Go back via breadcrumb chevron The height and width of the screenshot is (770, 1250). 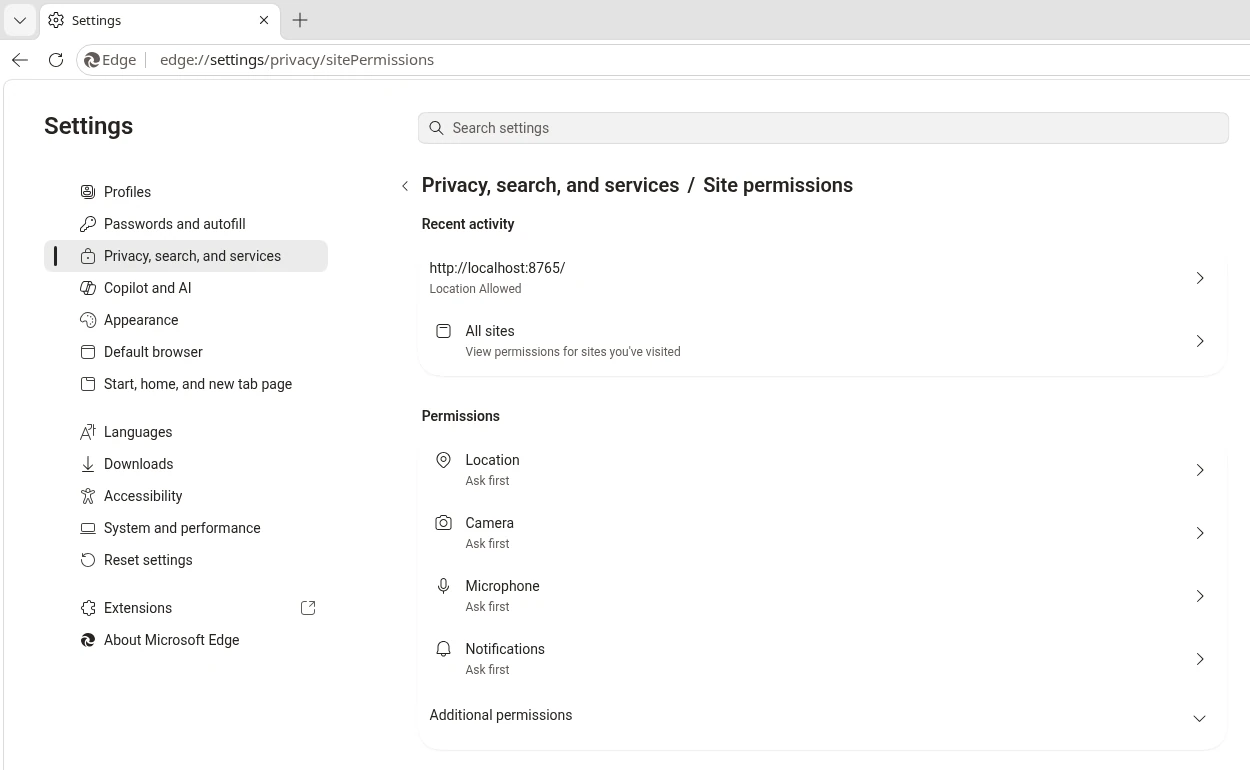pos(405,186)
